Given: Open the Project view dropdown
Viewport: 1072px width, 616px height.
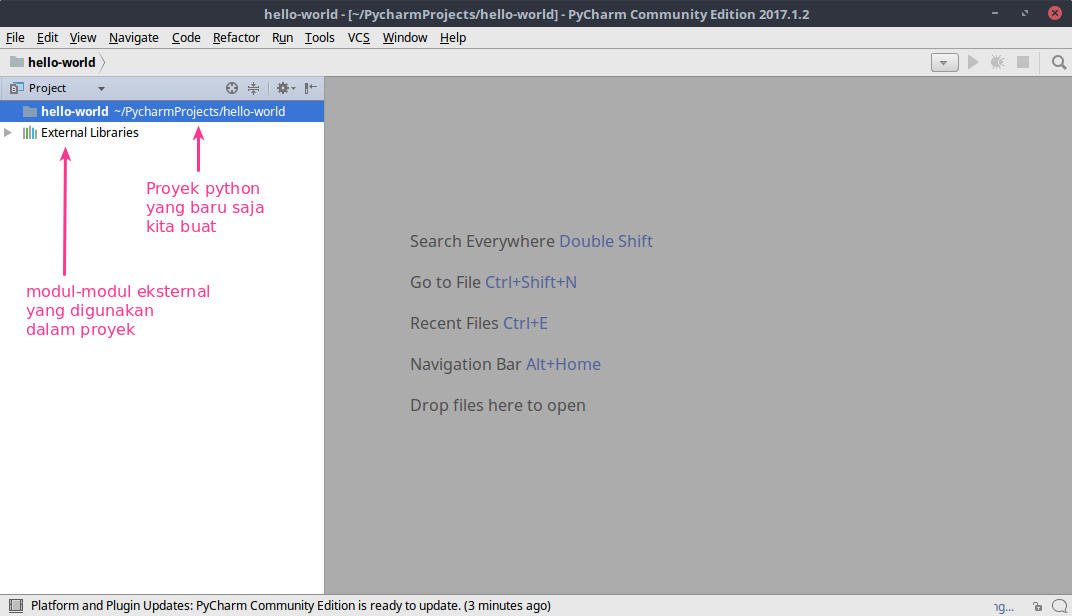Looking at the screenshot, I should [x=100, y=88].
